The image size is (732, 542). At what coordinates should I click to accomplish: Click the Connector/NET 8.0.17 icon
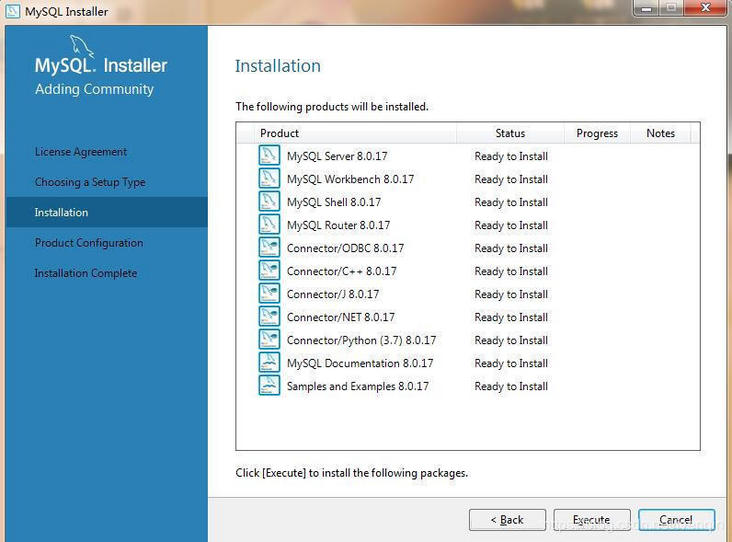click(269, 316)
